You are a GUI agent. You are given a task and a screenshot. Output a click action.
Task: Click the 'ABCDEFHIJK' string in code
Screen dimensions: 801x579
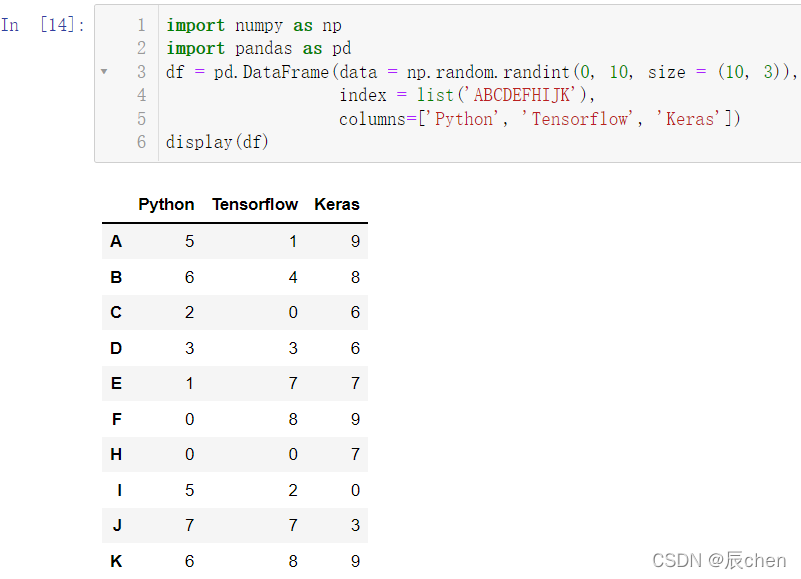point(521,95)
